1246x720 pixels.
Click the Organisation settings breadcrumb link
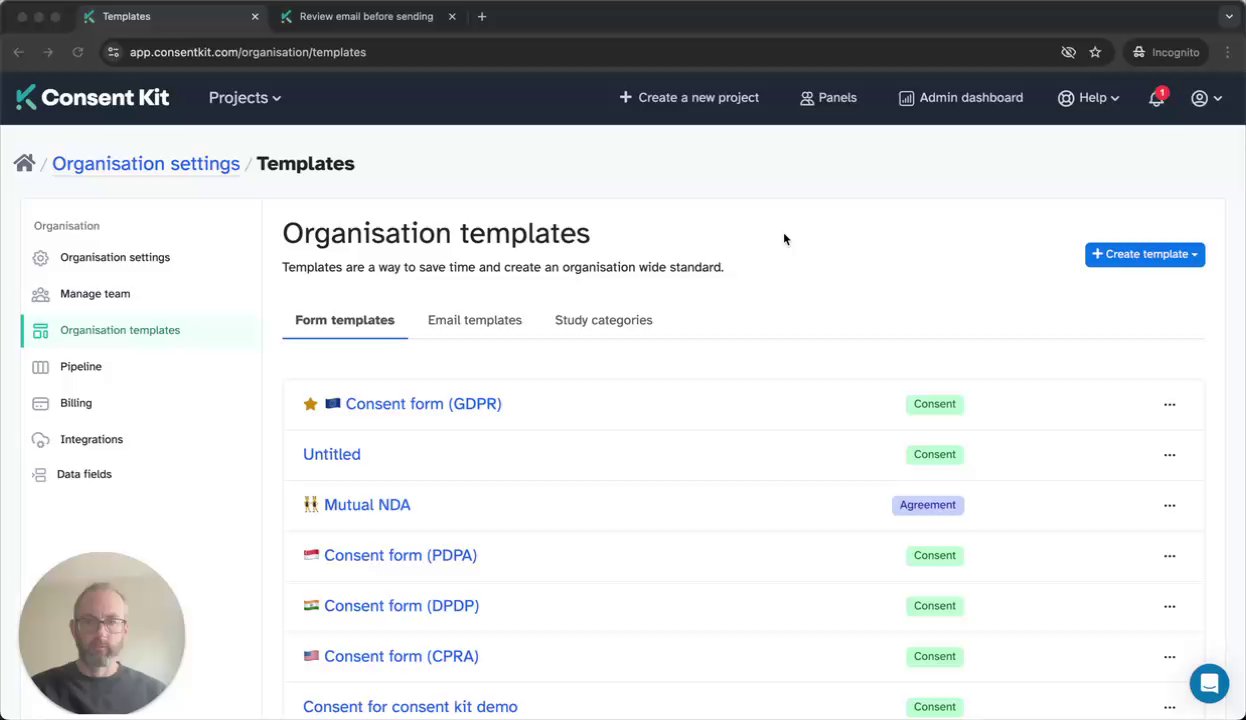click(x=146, y=163)
